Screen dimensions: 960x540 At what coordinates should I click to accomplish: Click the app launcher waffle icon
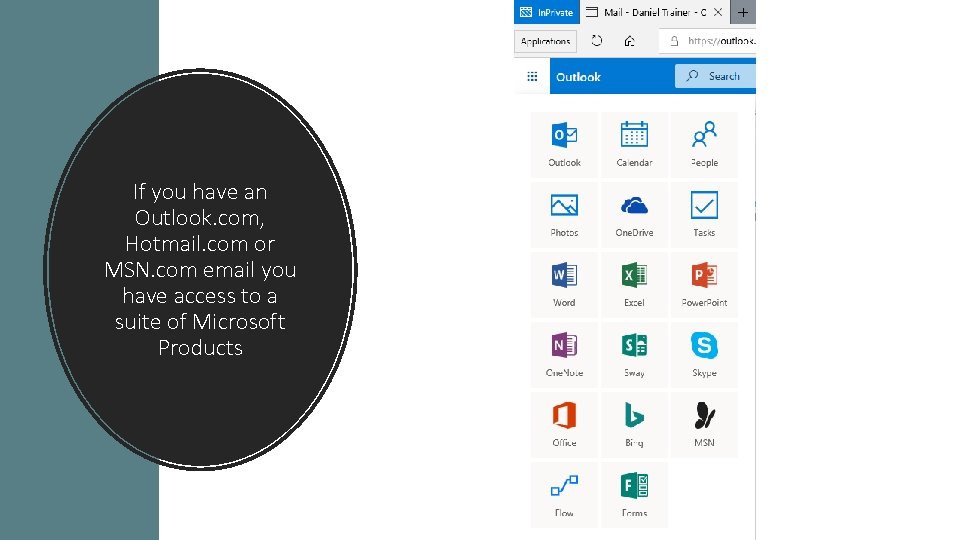[532, 77]
